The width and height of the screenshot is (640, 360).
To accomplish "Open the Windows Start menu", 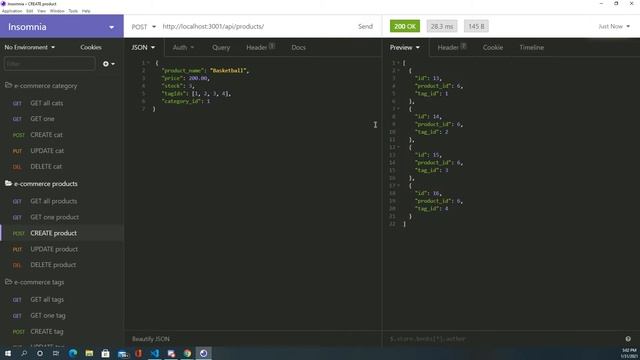I will [x=8, y=353].
